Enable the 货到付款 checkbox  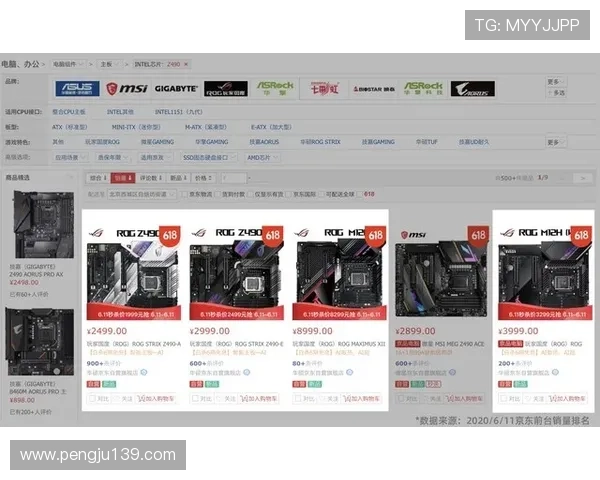(x=217, y=194)
